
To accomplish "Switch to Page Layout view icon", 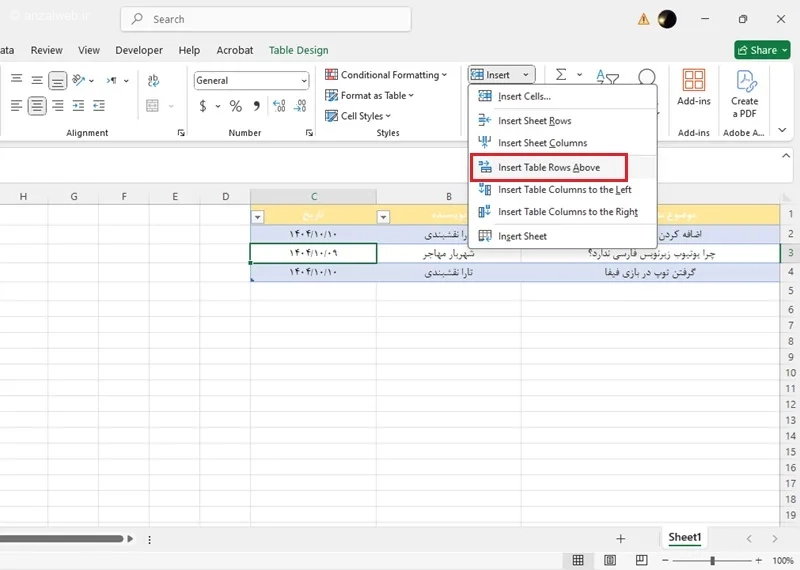I will pos(610,560).
